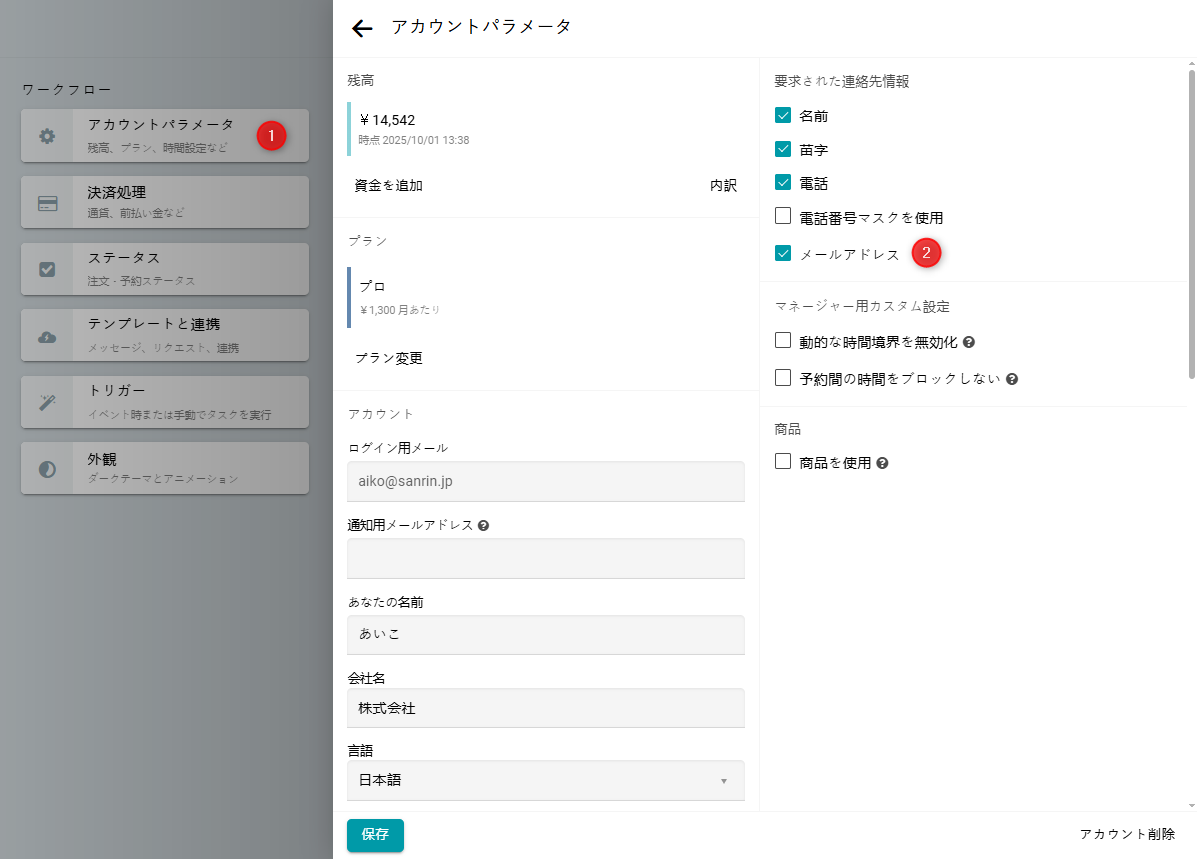
Task: Click the magic wand icon for トリガー
Action: [x=47, y=402]
